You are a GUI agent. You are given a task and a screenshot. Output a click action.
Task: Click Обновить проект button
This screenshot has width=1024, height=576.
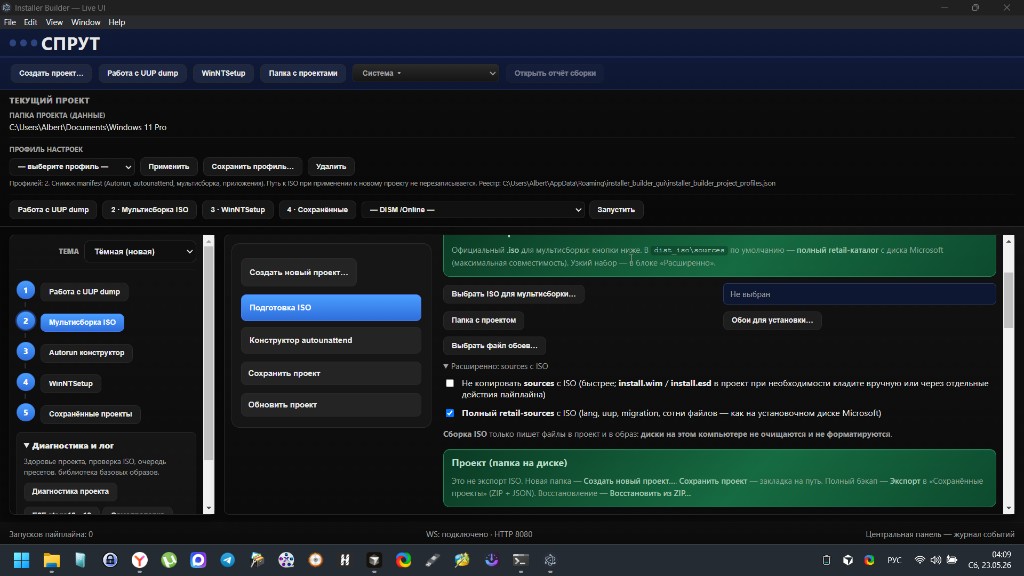click(331, 405)
